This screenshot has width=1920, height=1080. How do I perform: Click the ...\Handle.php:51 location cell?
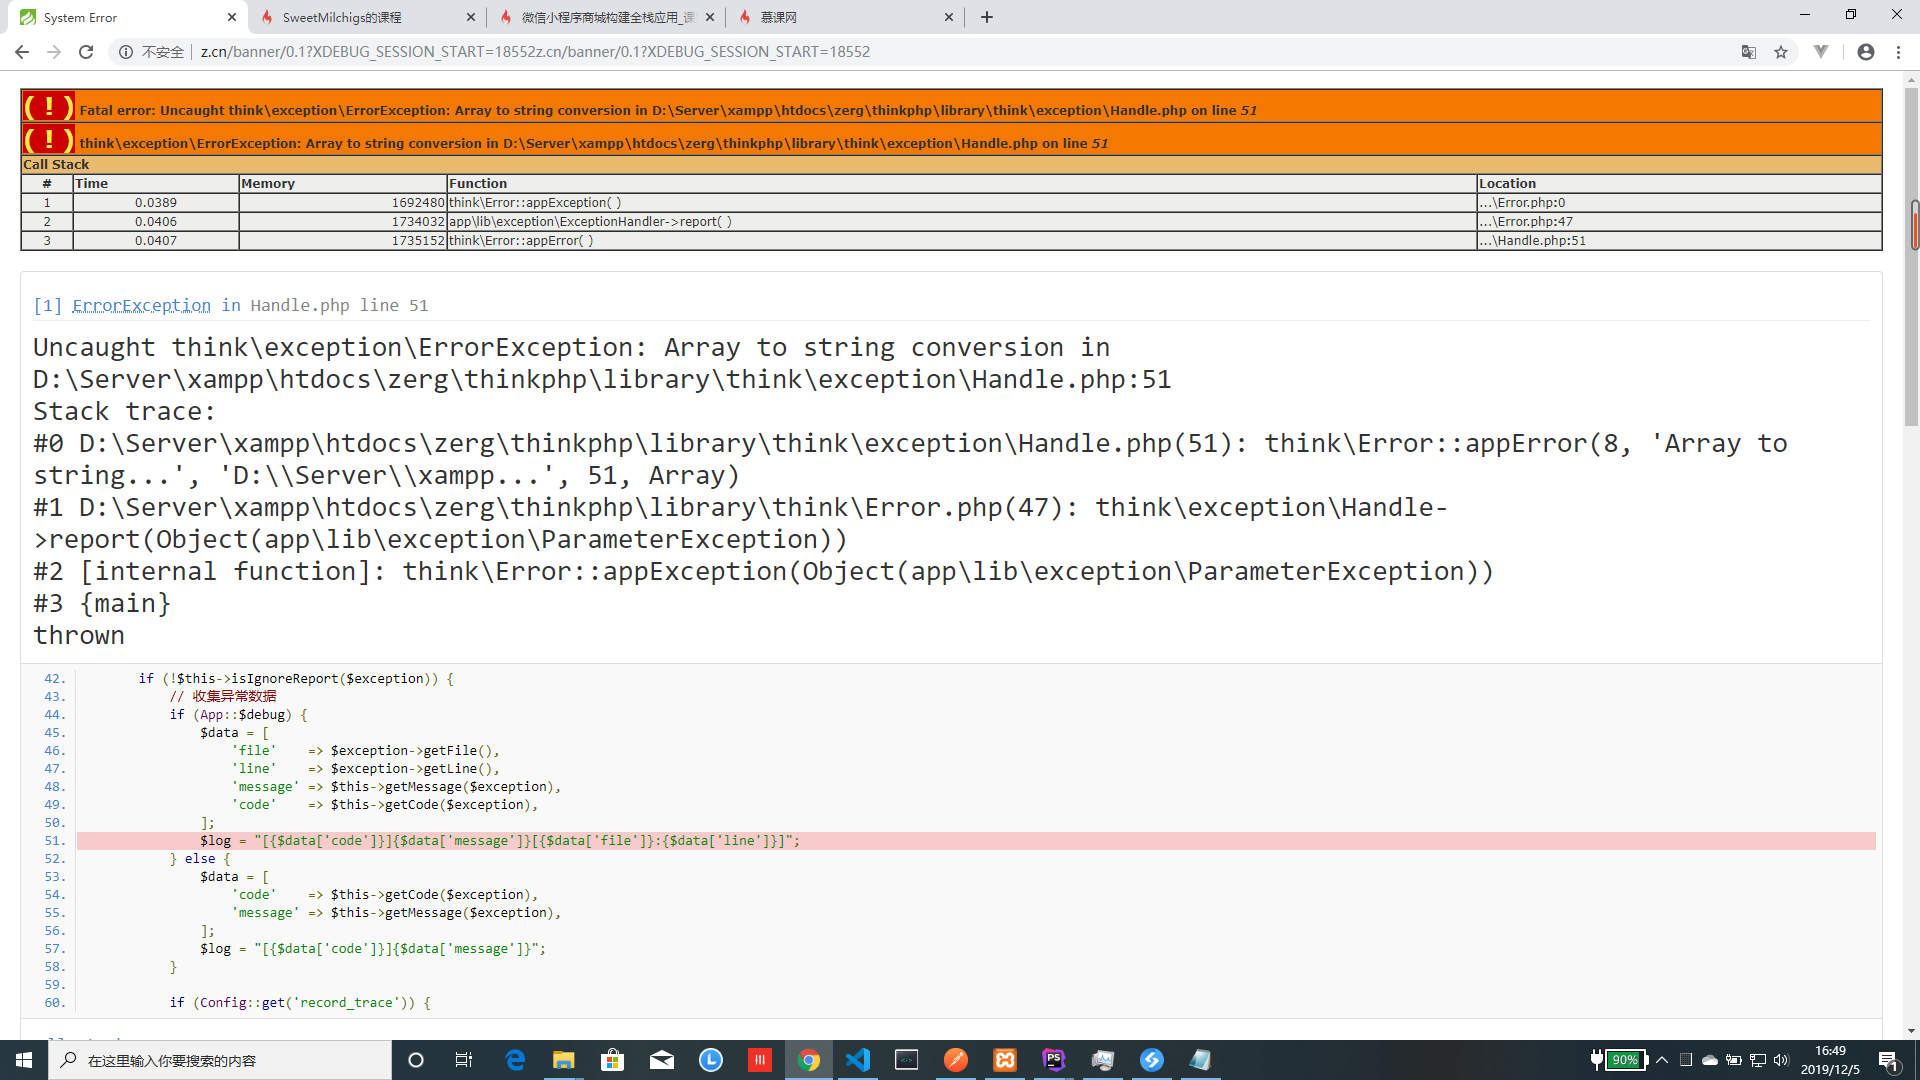coord(1678,240)
